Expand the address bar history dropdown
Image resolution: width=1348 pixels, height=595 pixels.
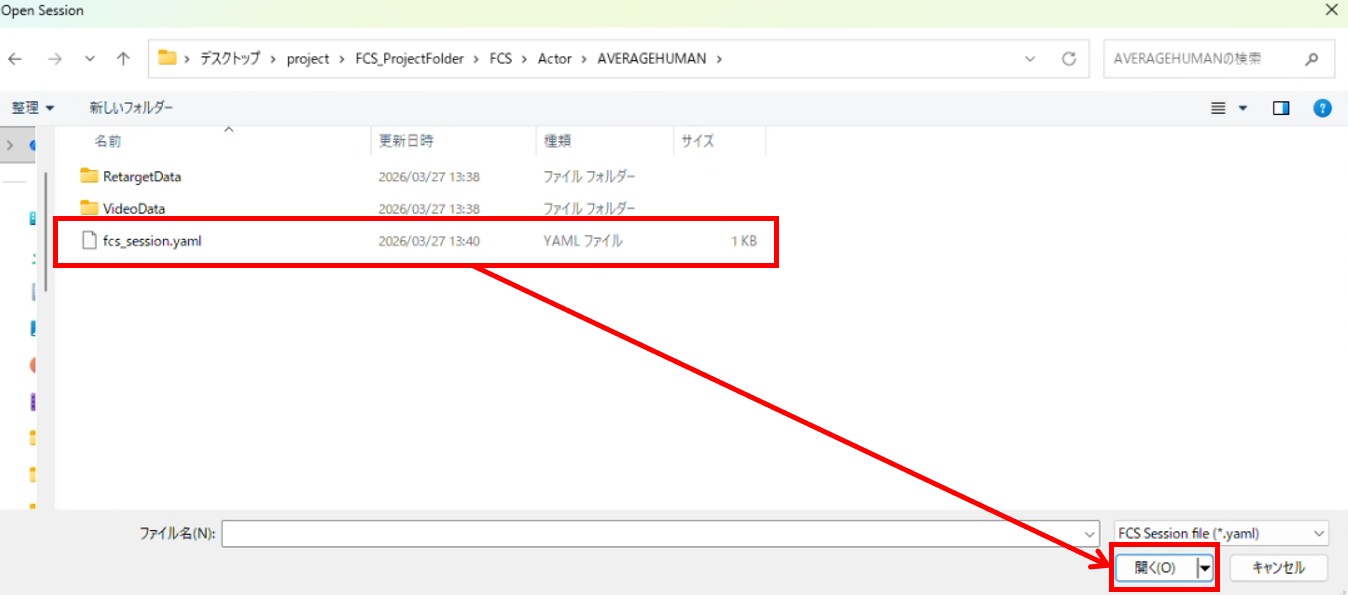(x=1031, y=59)
